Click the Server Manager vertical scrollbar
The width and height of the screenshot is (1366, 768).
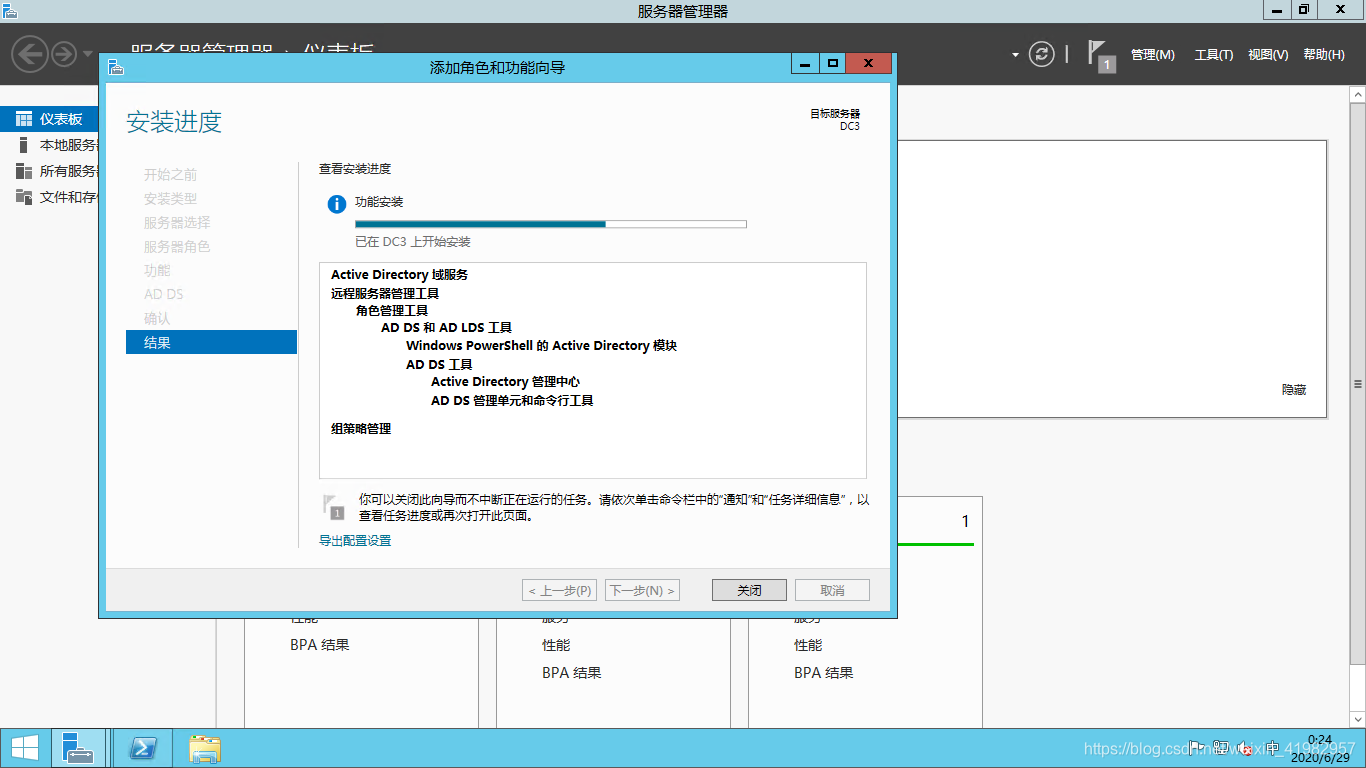pyautogui.click(x=1357, y=384)
